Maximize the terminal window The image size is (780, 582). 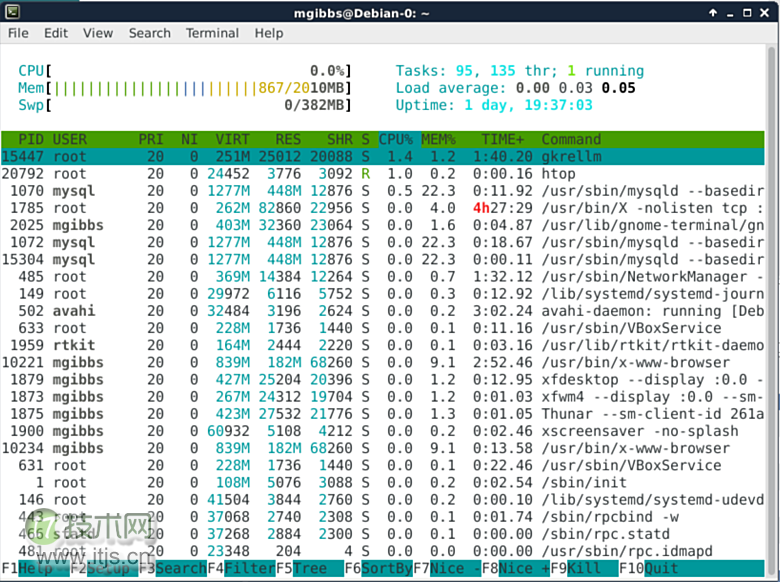[x=747, y=13]
